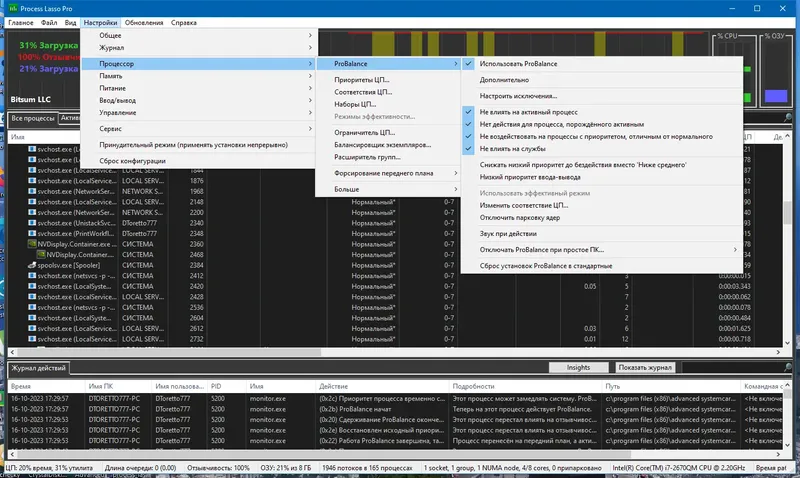Click the Process Lasso Pro title bar icon
The width and height of the screenshot is (800, 478).
[13, 8]
